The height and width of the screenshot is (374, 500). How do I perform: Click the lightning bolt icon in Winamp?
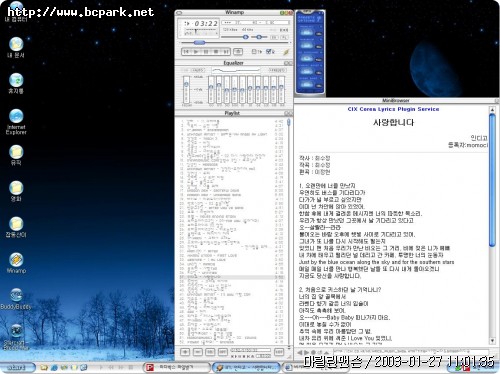click(x=286, y=52)
